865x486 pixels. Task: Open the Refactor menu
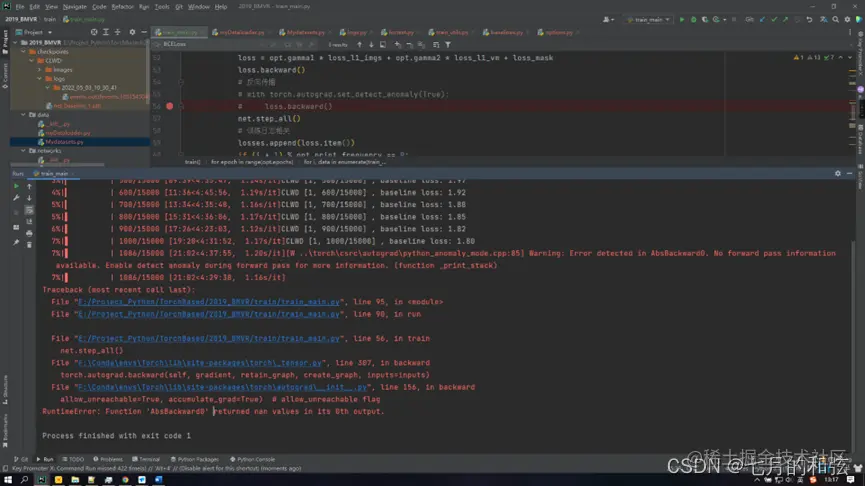pos(122,7)
